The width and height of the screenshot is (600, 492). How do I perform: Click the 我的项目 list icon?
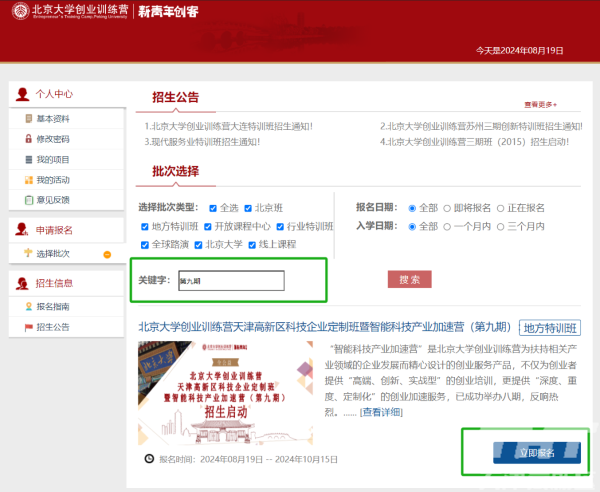pos(28,160)
